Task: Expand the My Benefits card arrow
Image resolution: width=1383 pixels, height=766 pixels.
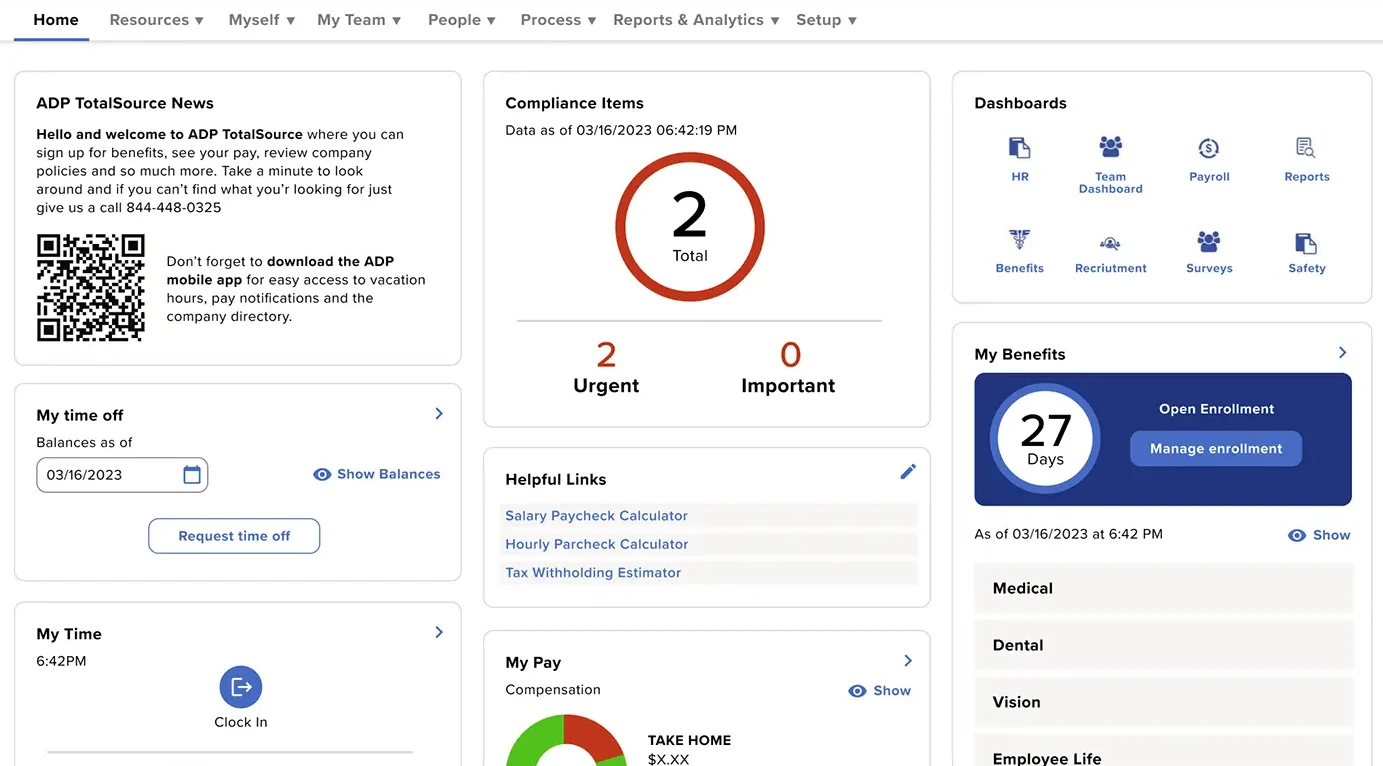Action: tap(1343, 352)
